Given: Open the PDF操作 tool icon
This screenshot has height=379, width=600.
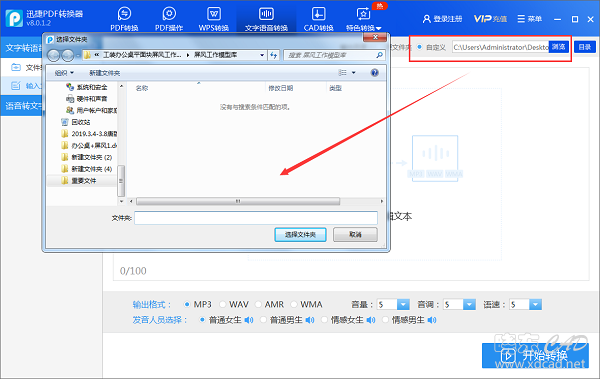Looking at the screenshot, I should 169,14.
